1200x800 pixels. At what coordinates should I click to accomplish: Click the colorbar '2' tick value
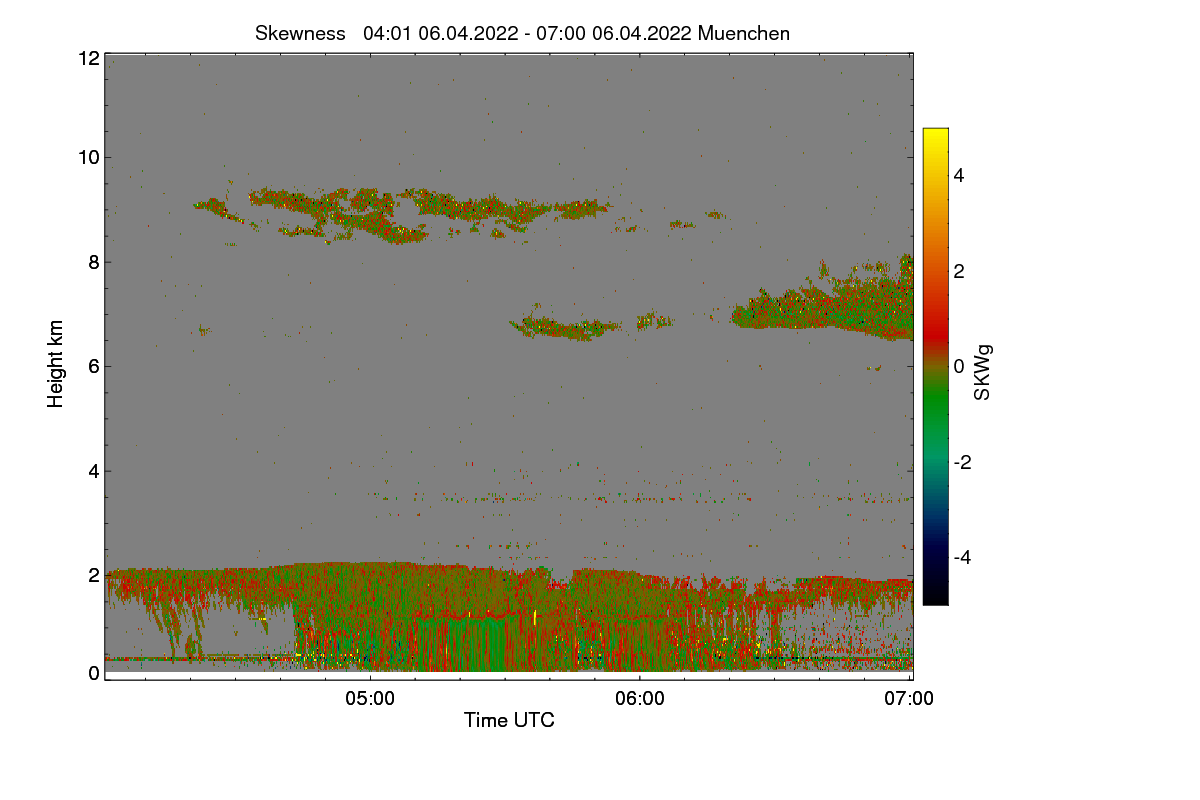coord(959,271)
